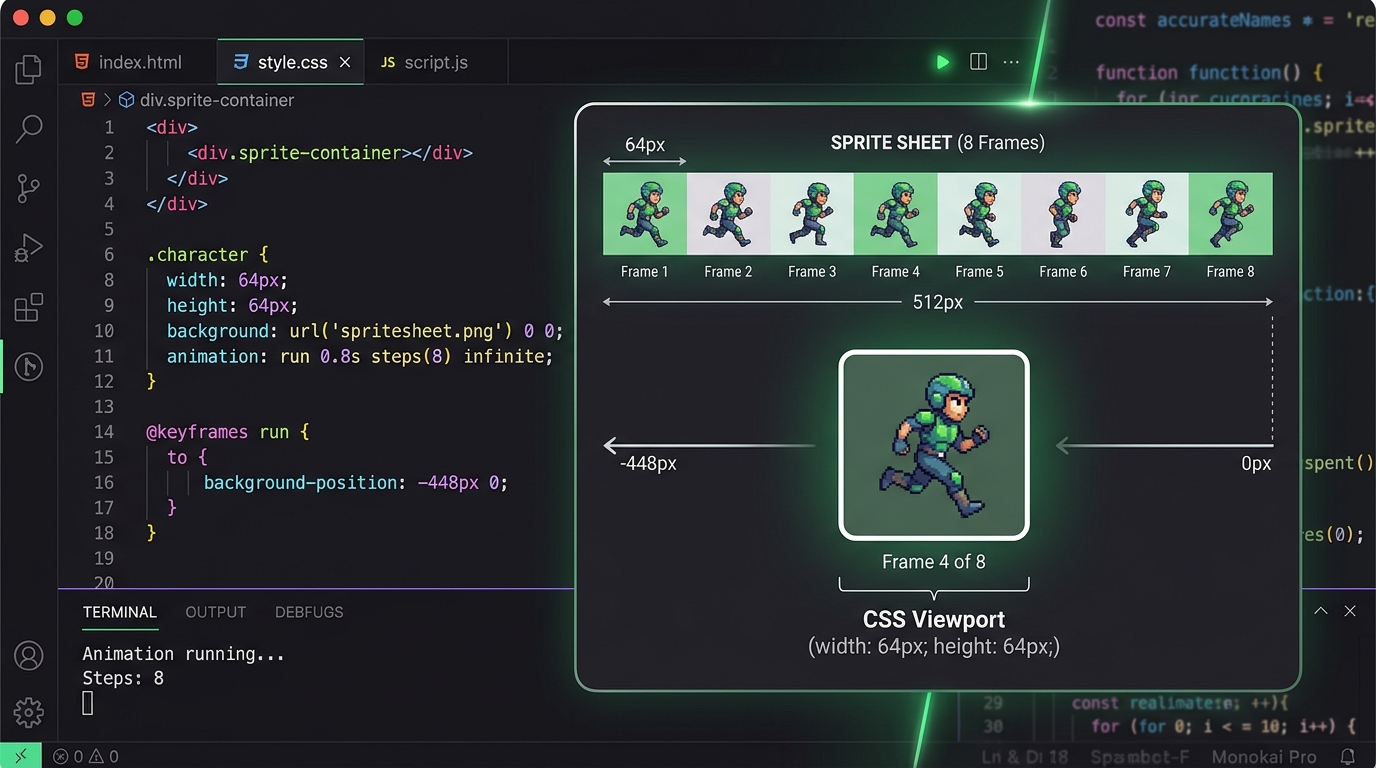Click the terminal cursor input box

coord(88,703)
